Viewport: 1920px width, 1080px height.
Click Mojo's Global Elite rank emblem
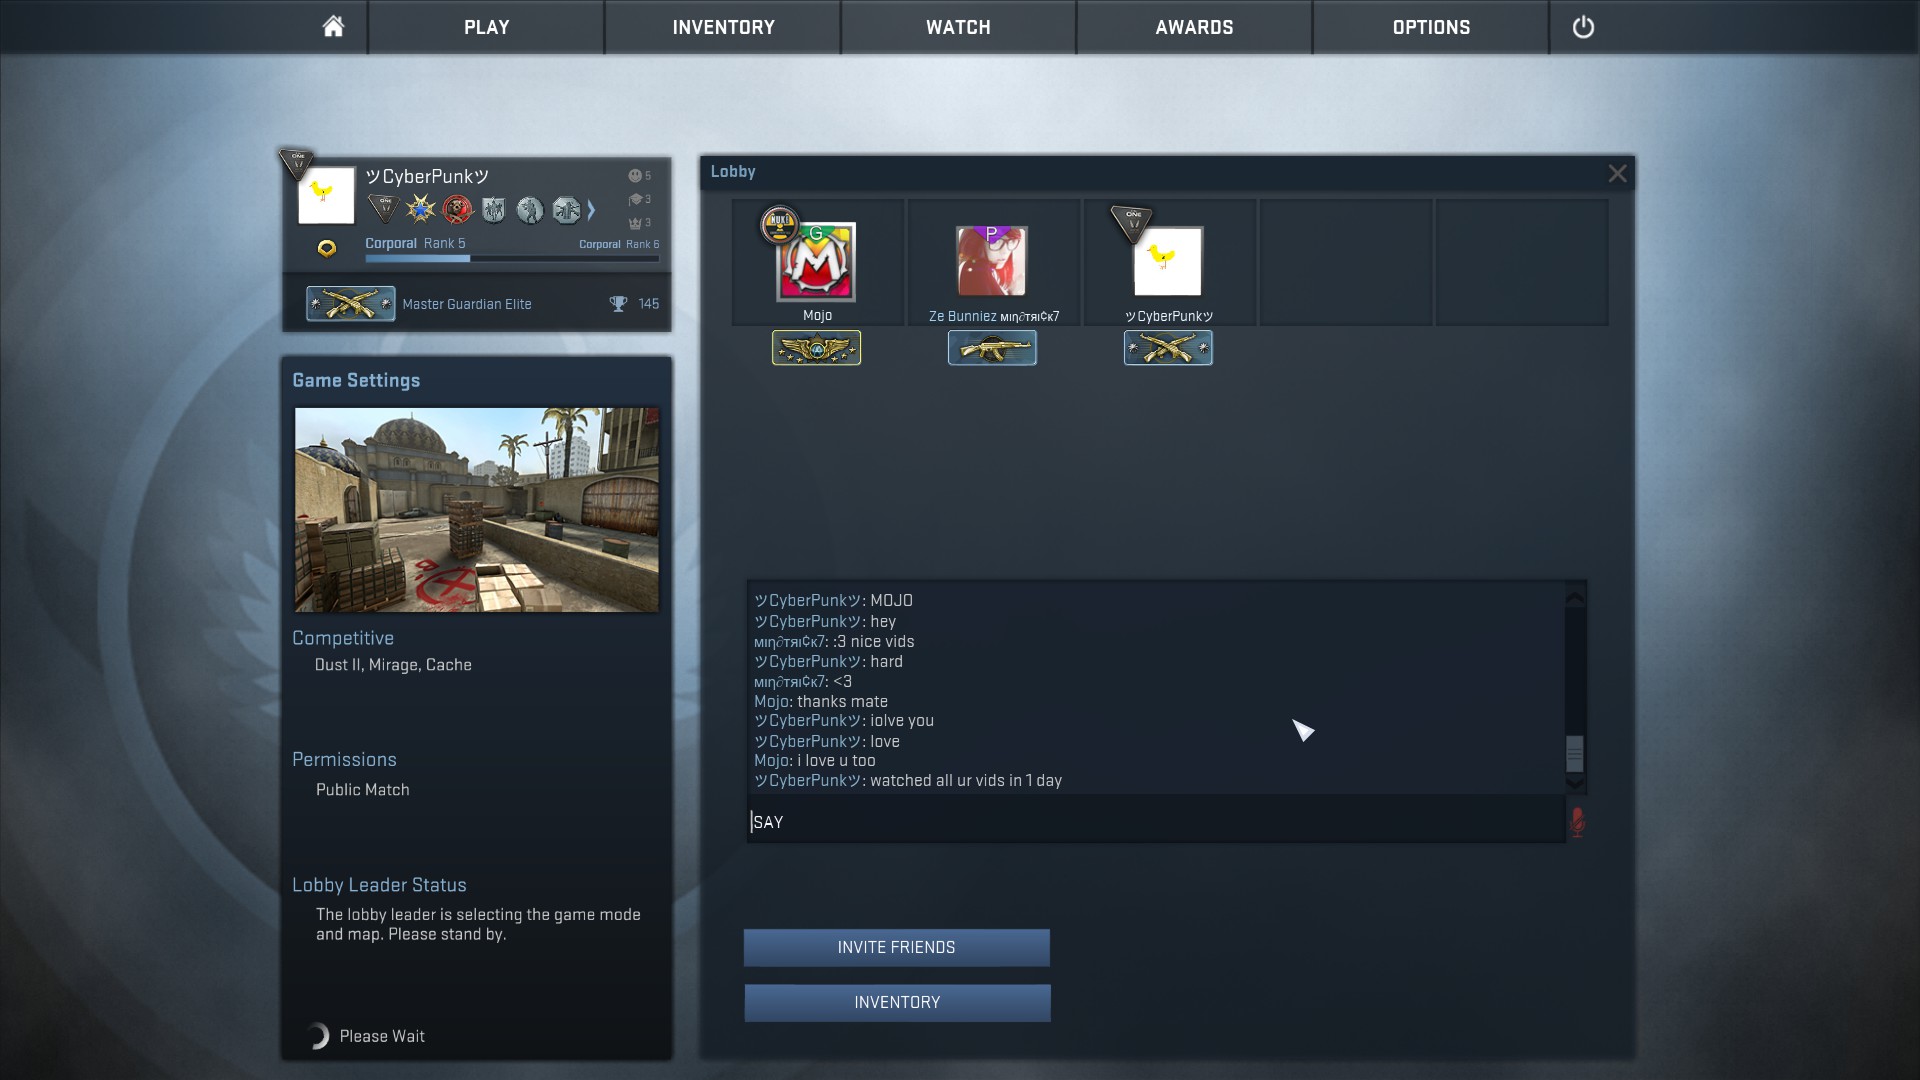(x=816, y=348)
